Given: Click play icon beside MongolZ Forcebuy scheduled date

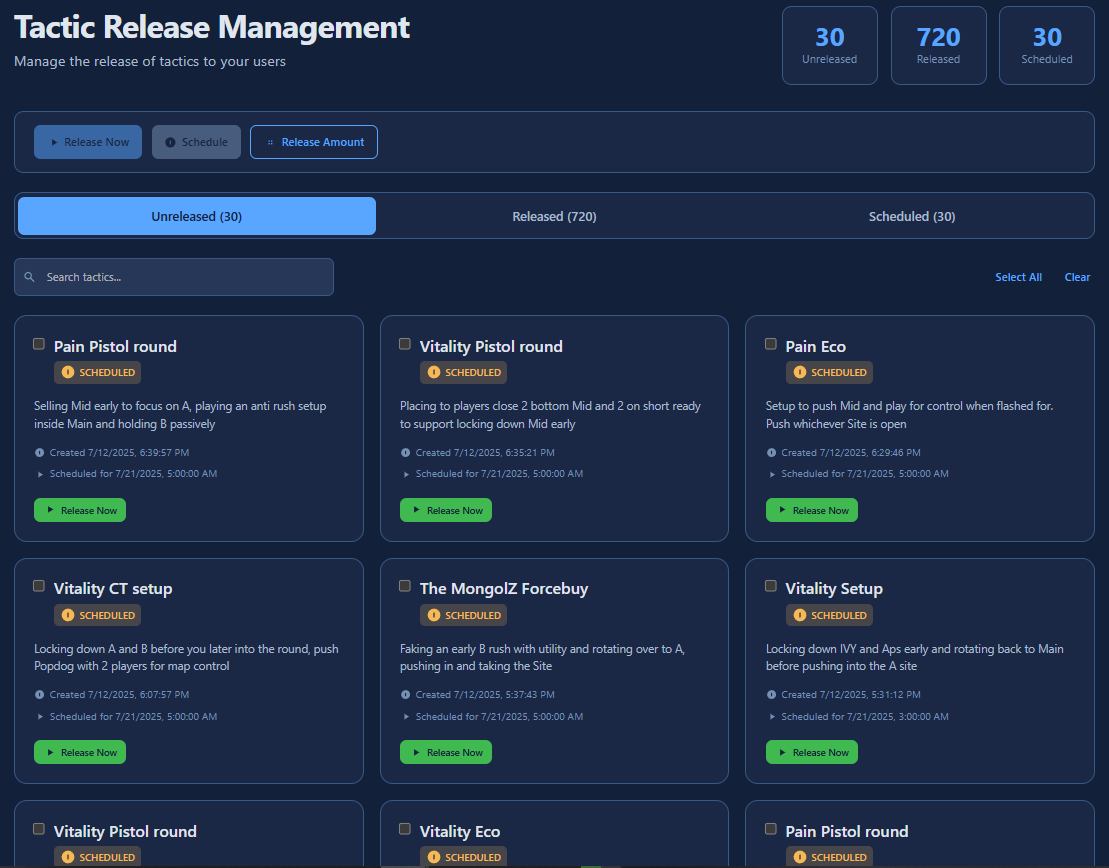Looking at the screenshot, I should coord(406,717).
